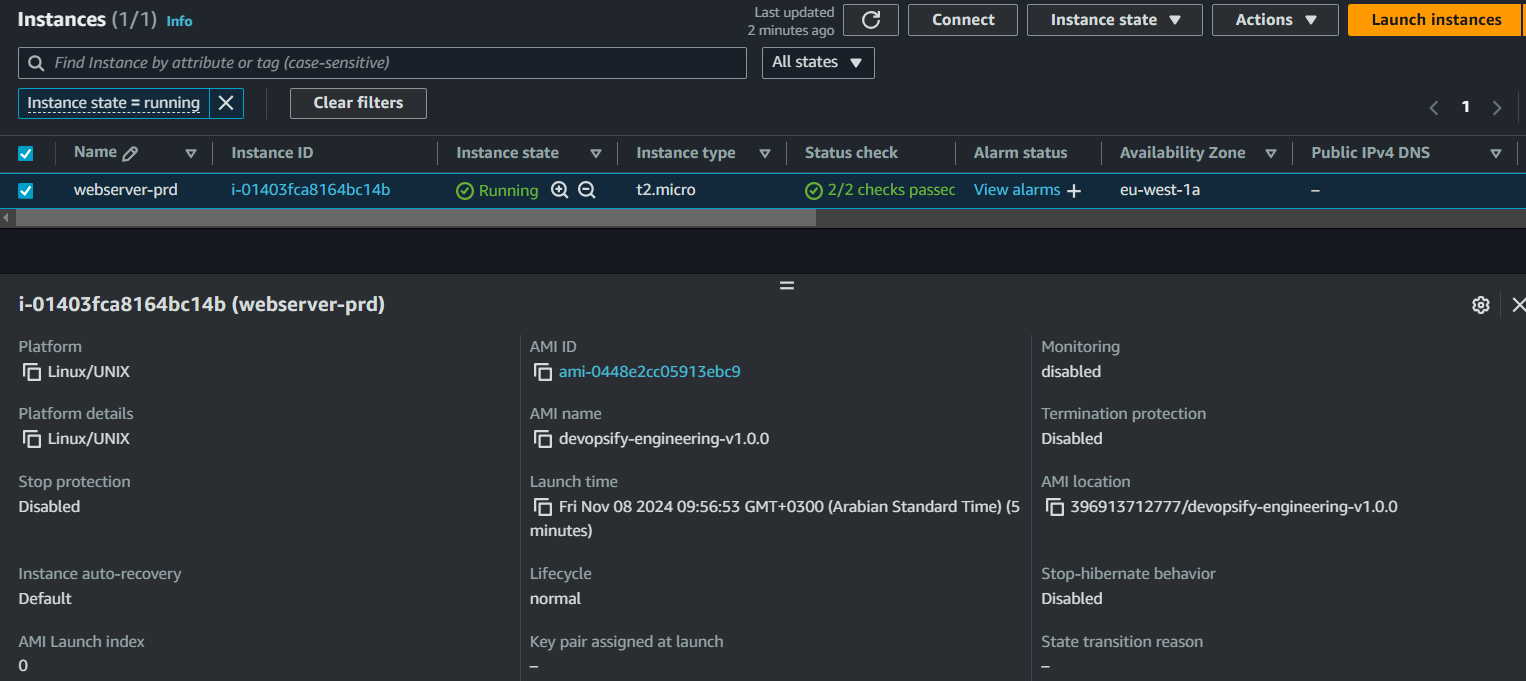Sort by Public IPv4 DNS column arrow
Screen dimensions: 1526x681
1496,154
